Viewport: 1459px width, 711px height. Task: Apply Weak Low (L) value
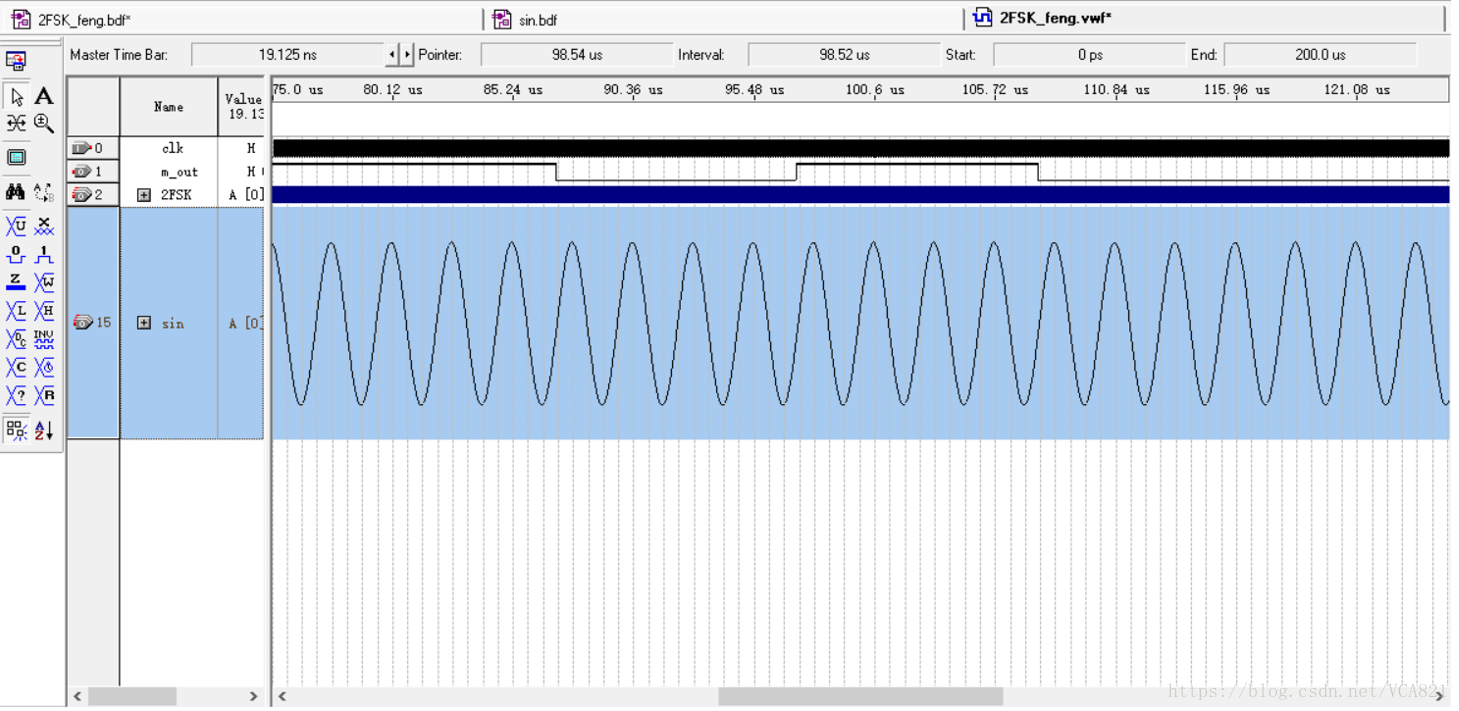coord(16,311)
